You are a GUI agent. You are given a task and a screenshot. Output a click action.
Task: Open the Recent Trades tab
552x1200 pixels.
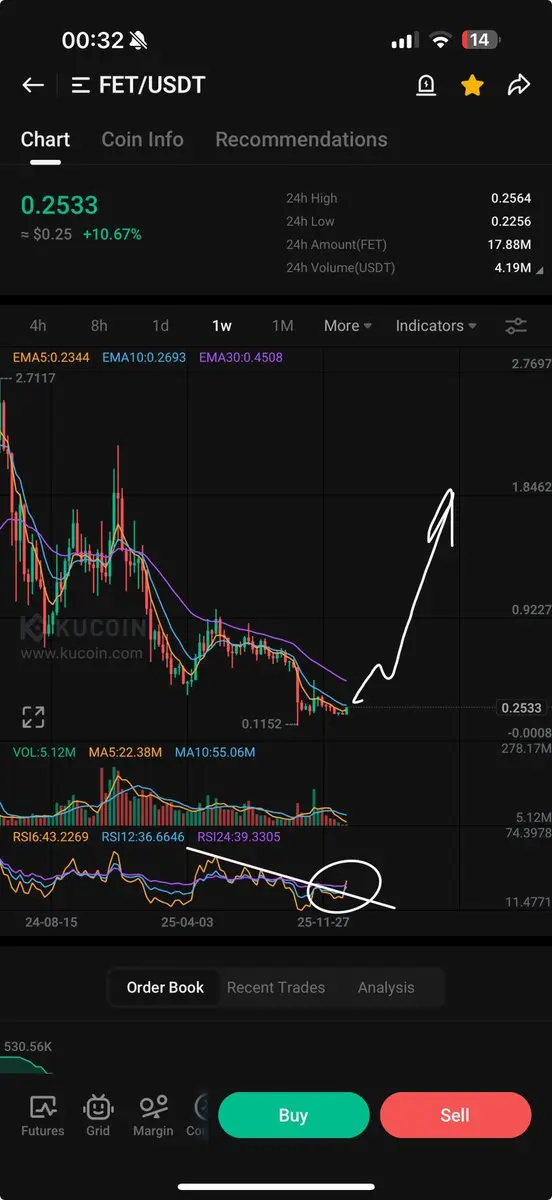coord(276,987)
